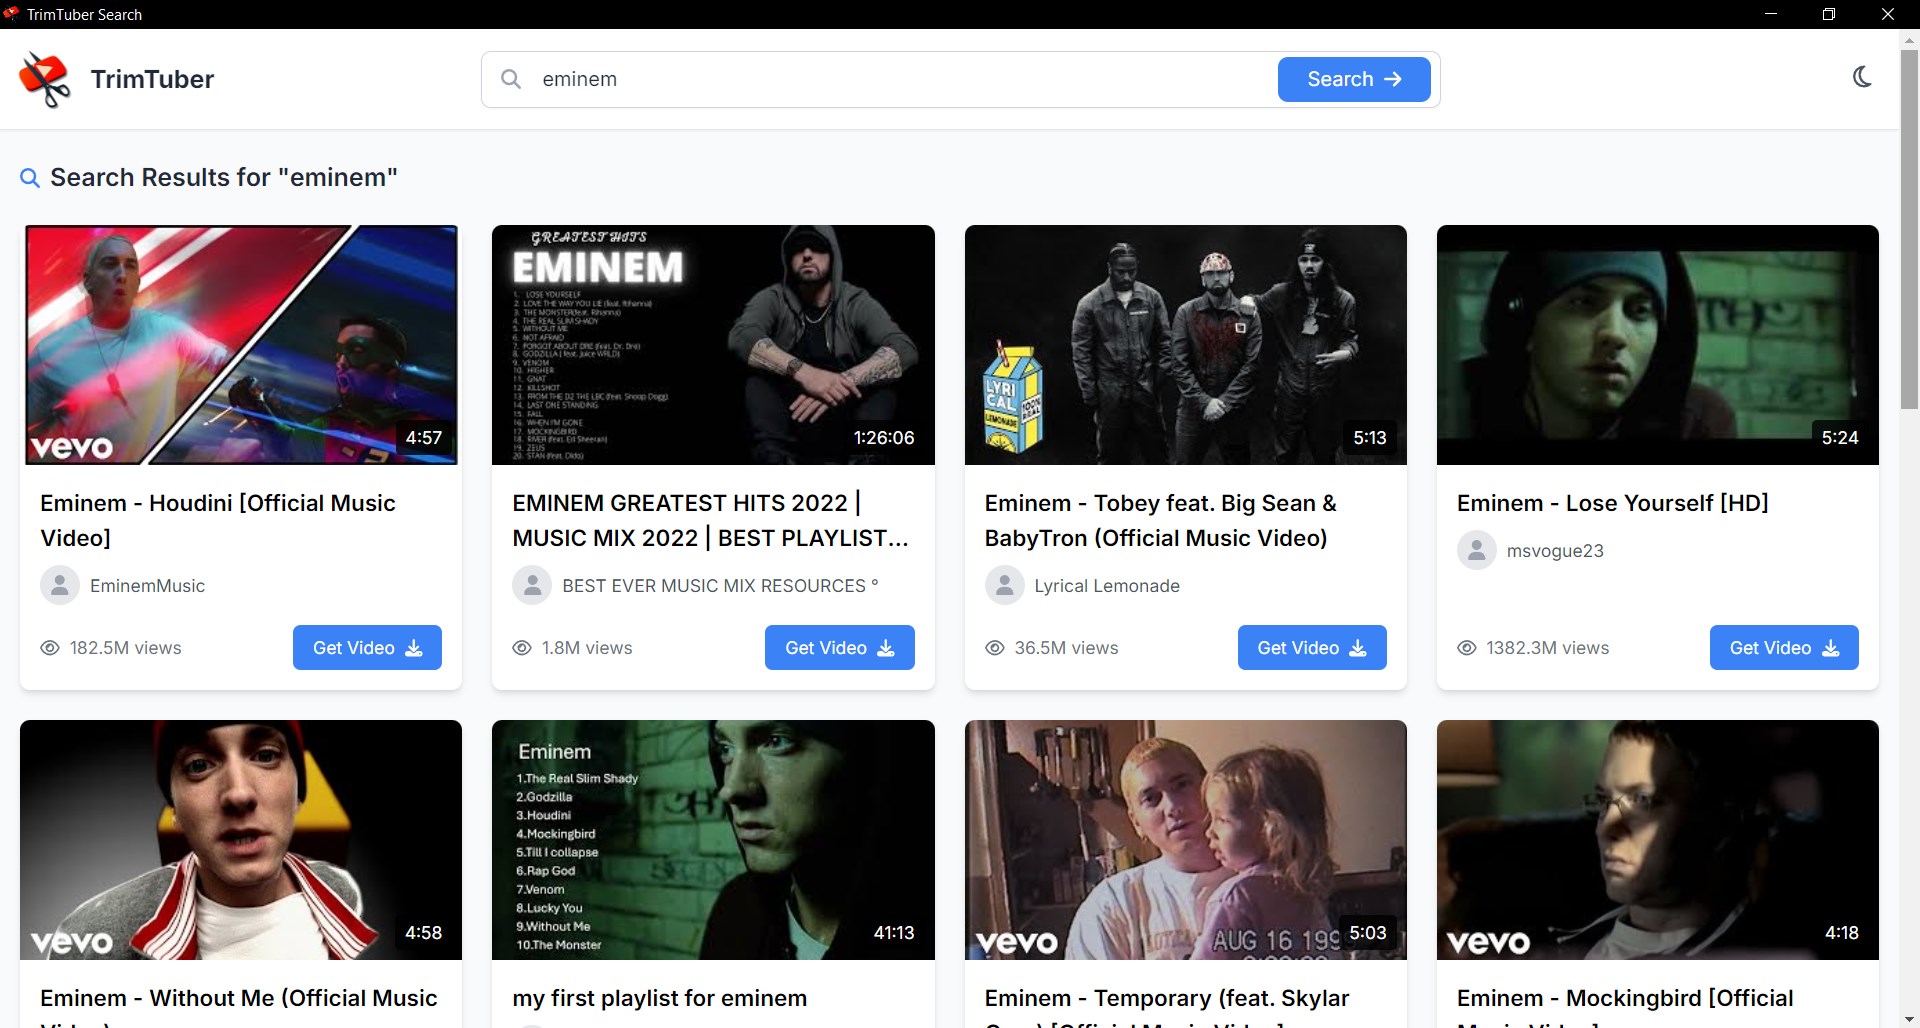Click the 41:13 duration badge on playlist video

(894, 933)
